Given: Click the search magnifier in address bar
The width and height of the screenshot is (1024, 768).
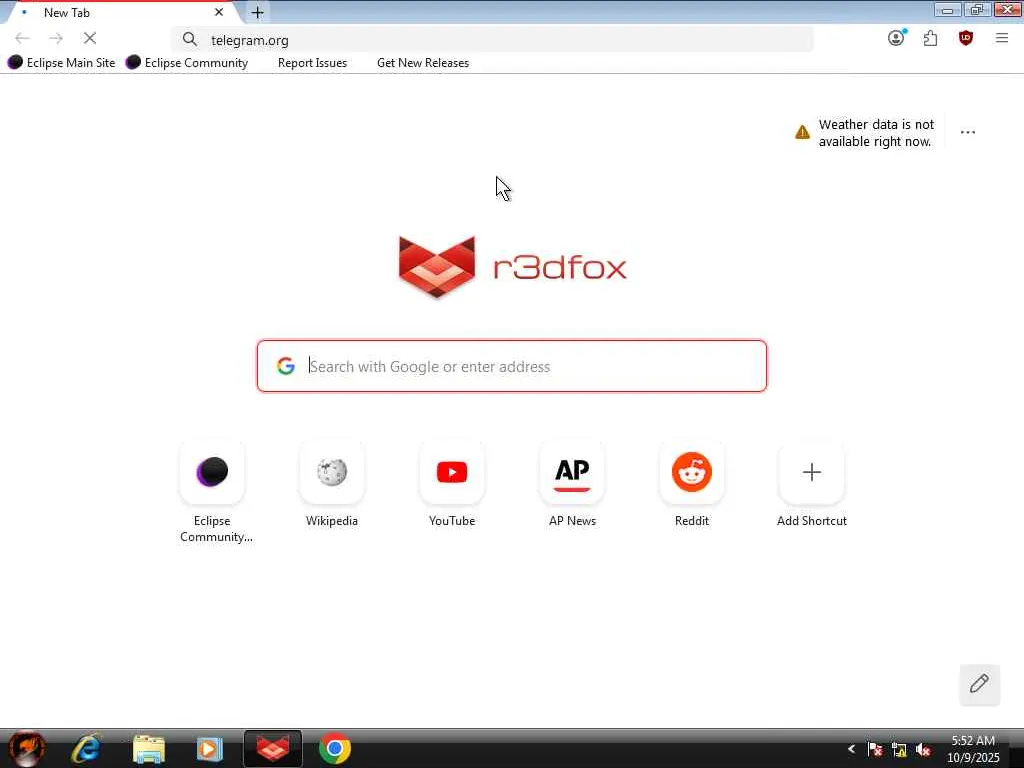Looking at the screenshot, I should coord(189,40).
